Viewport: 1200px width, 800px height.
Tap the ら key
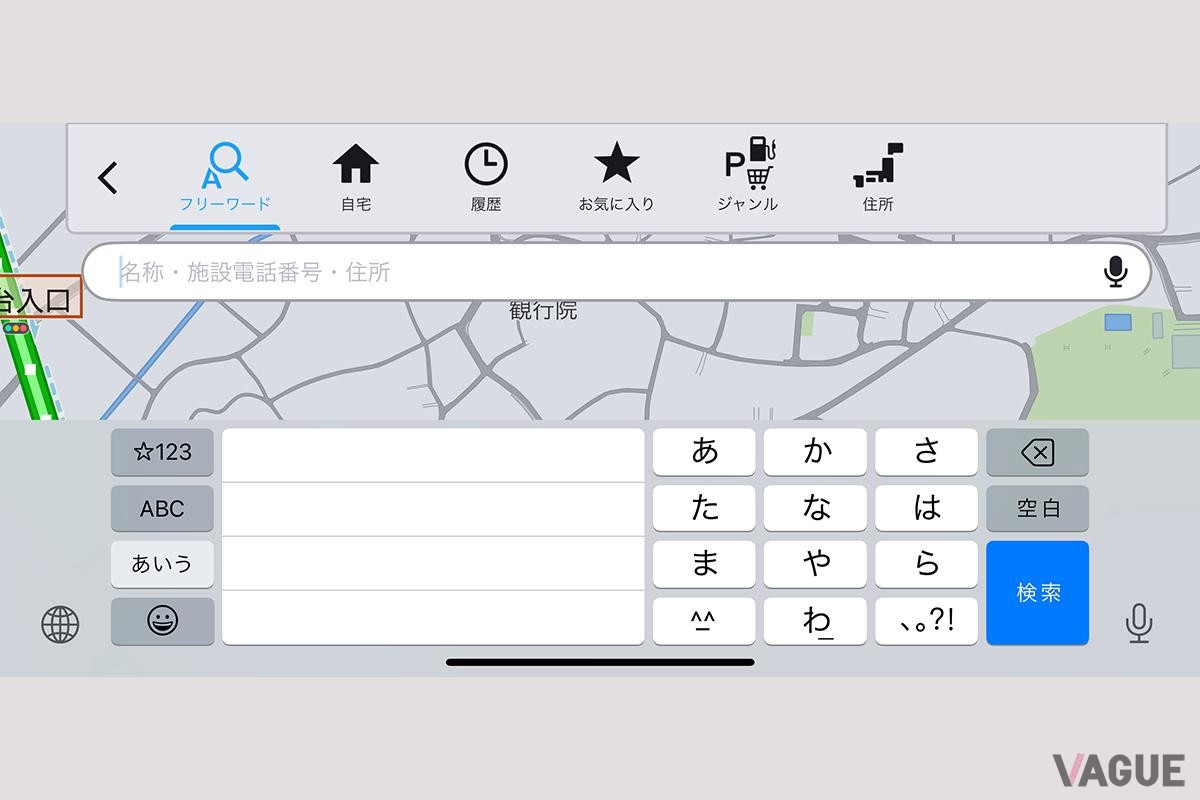pyautogui.click(x=926, y=564)
